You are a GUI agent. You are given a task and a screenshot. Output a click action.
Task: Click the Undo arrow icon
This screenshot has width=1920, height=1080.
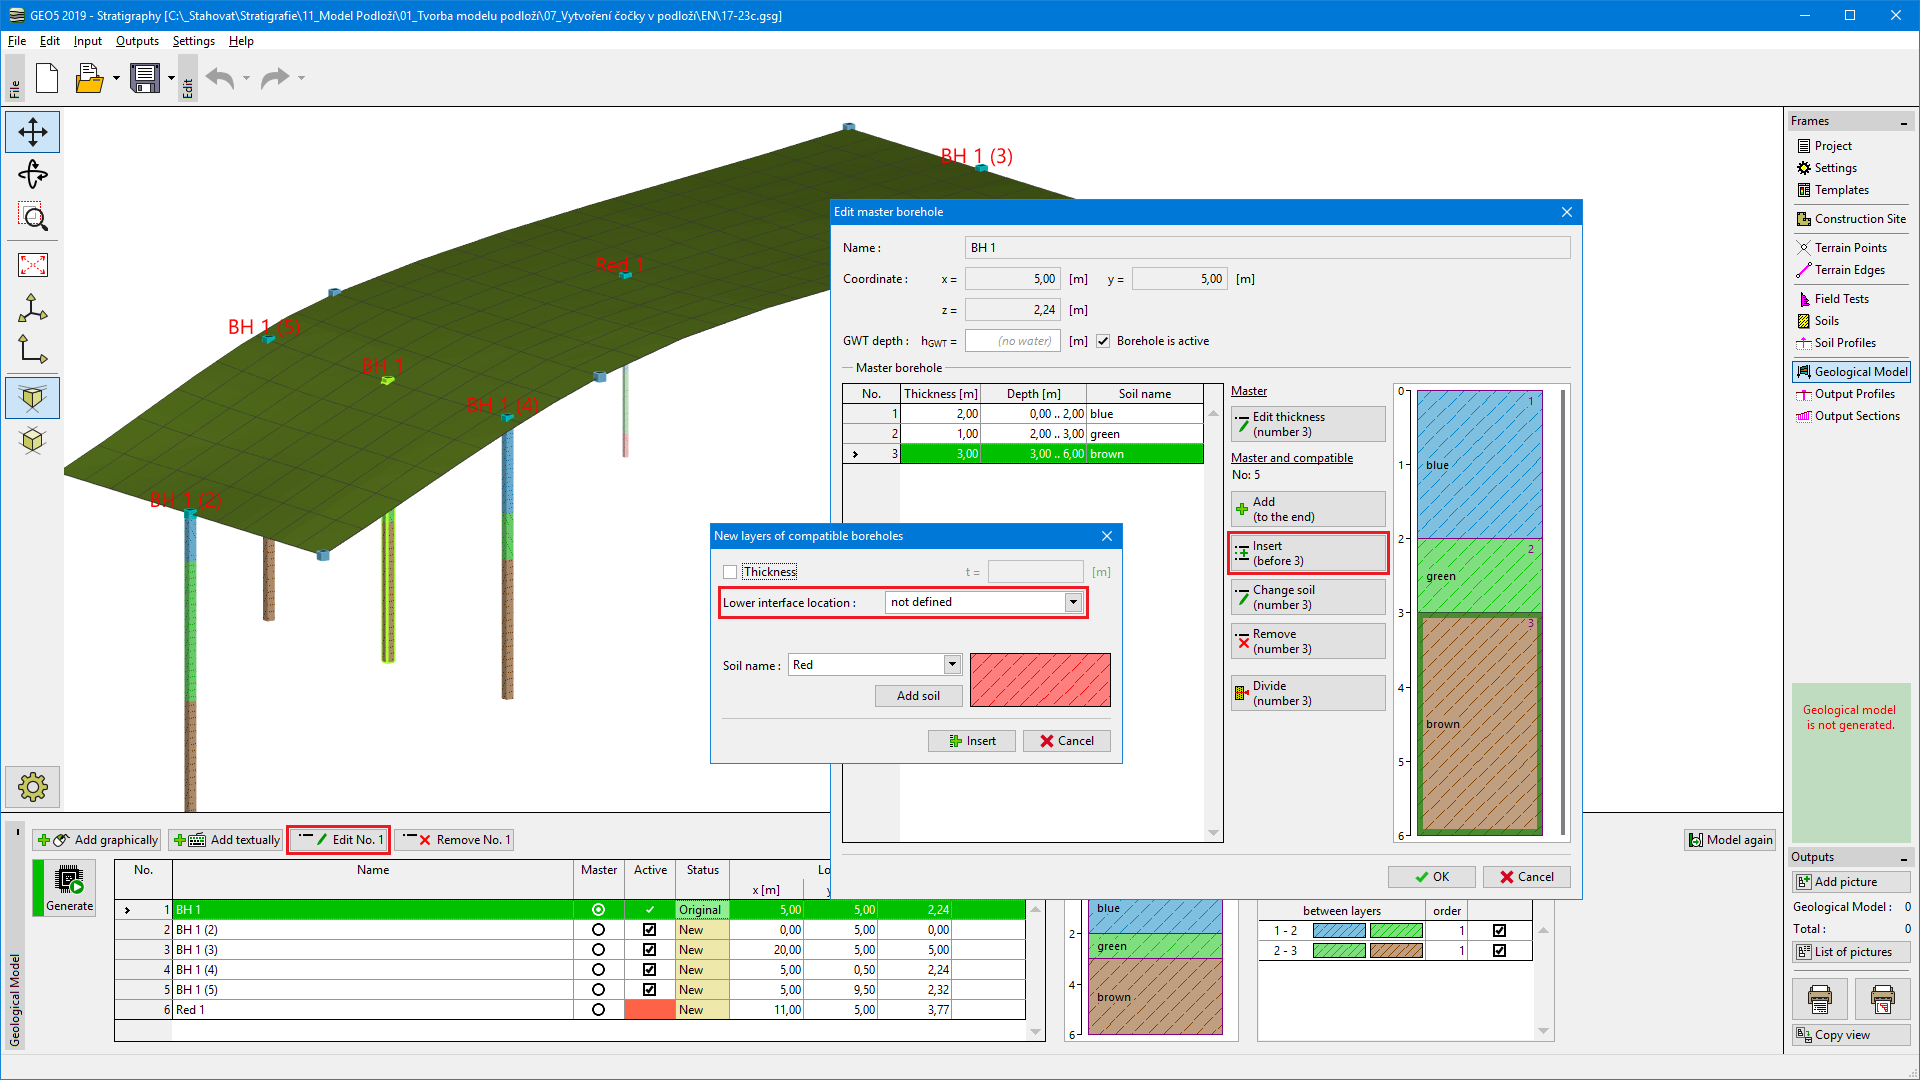pos(220,78)
